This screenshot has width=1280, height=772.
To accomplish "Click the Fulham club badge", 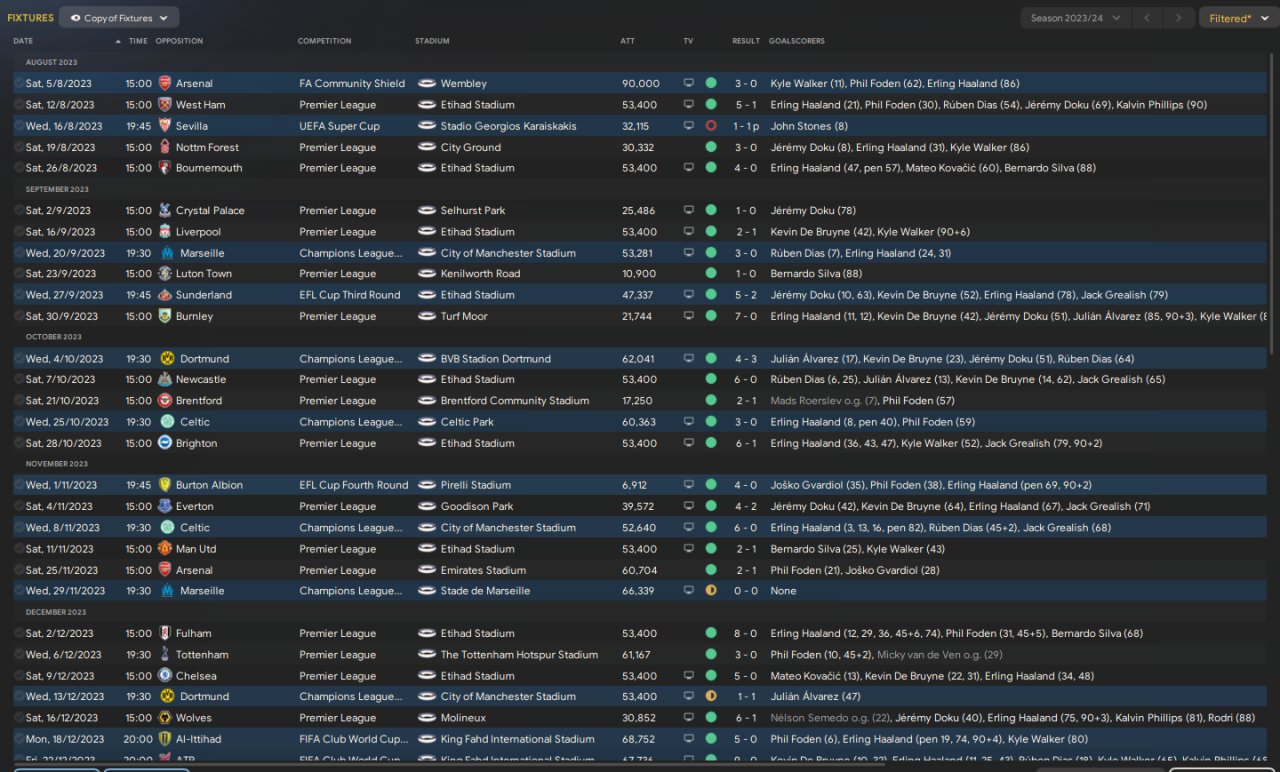I will 165,633.
